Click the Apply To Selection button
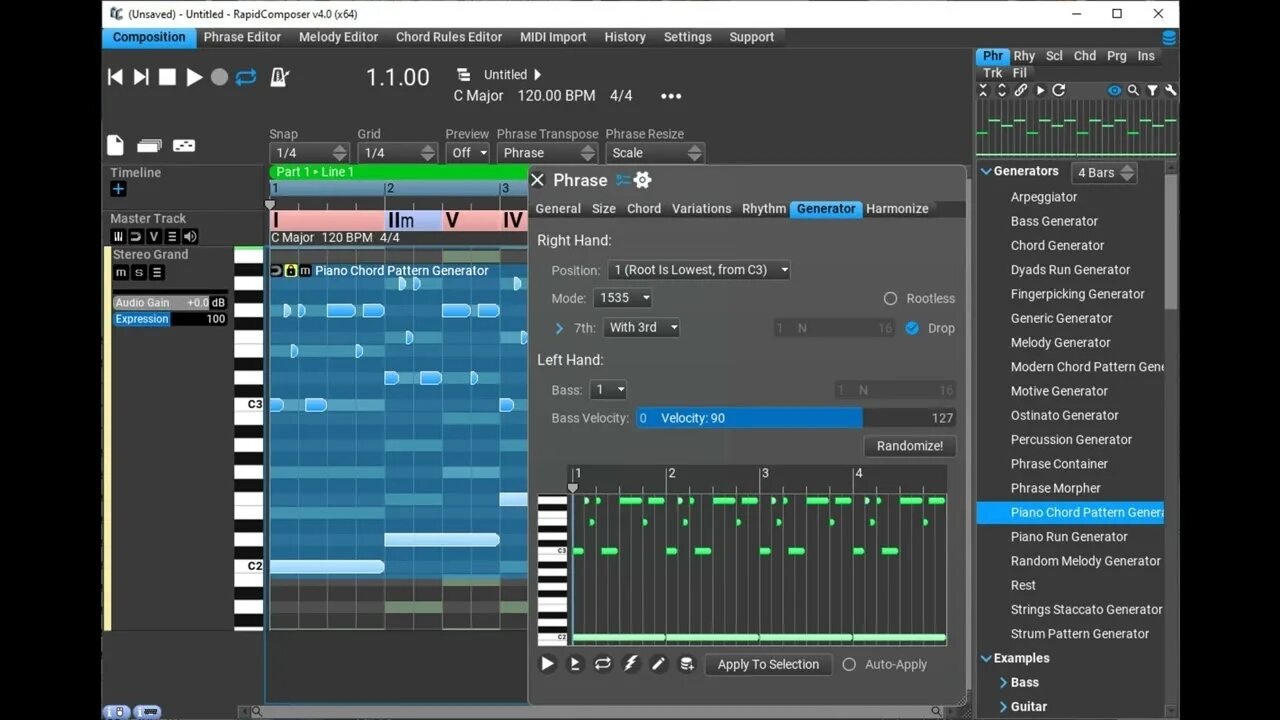This screenshot has width=1280, height=720. coord(768,664)
